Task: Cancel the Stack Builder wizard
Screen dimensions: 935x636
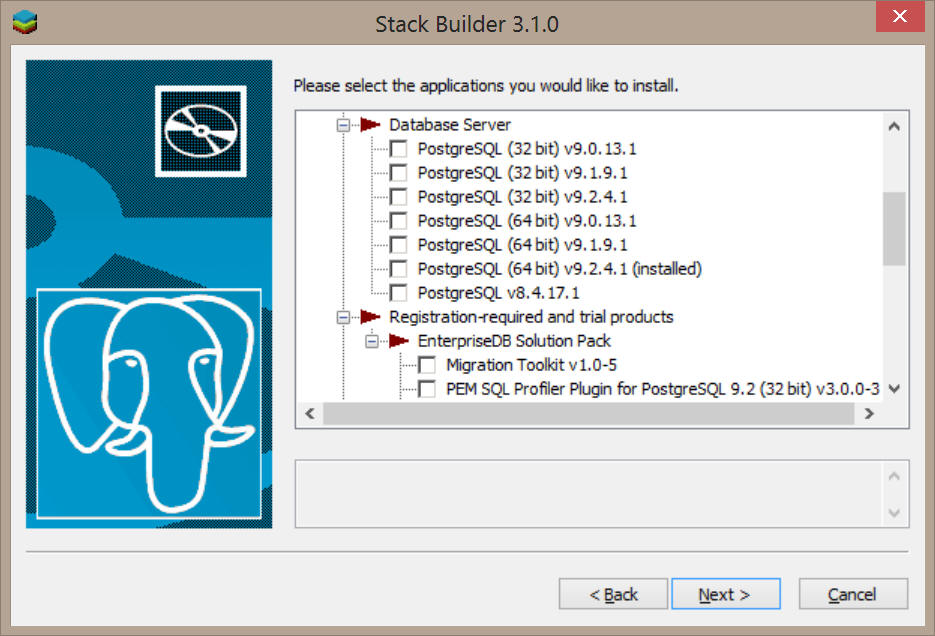Action: pos(853,594)
